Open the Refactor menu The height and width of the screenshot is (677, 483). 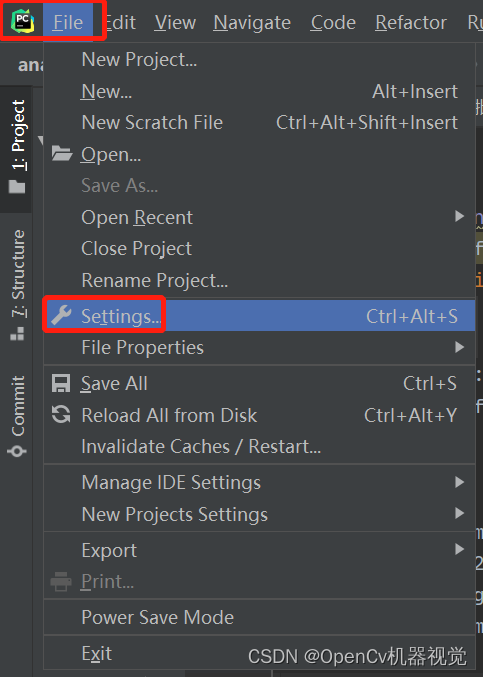[411, 22]
